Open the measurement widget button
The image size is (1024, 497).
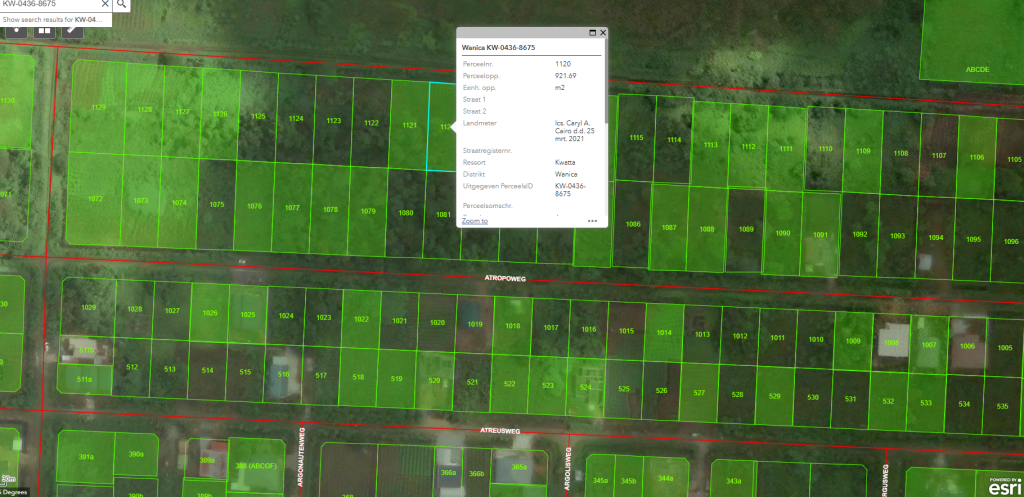click(x=74, y=29)
